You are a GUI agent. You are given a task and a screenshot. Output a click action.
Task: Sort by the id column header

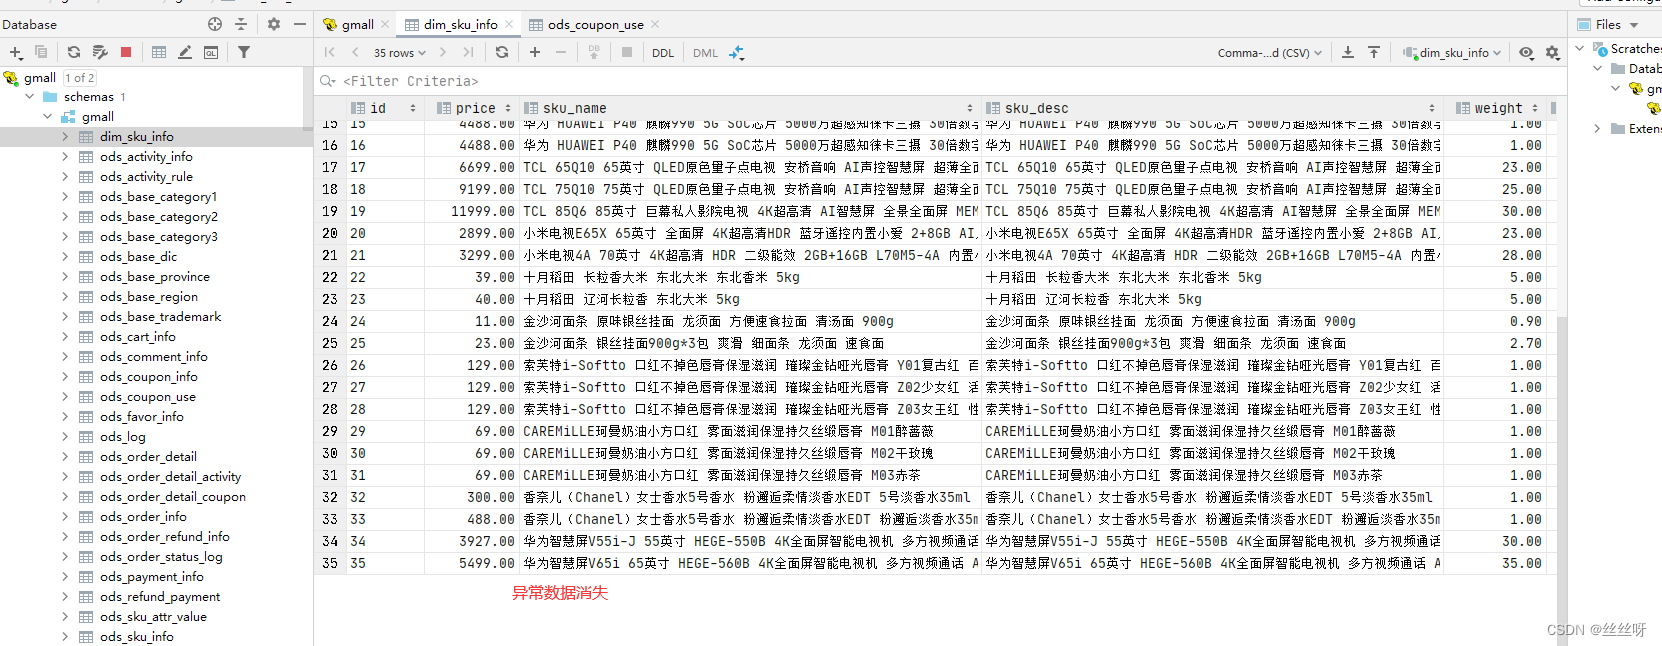[383, 108]
